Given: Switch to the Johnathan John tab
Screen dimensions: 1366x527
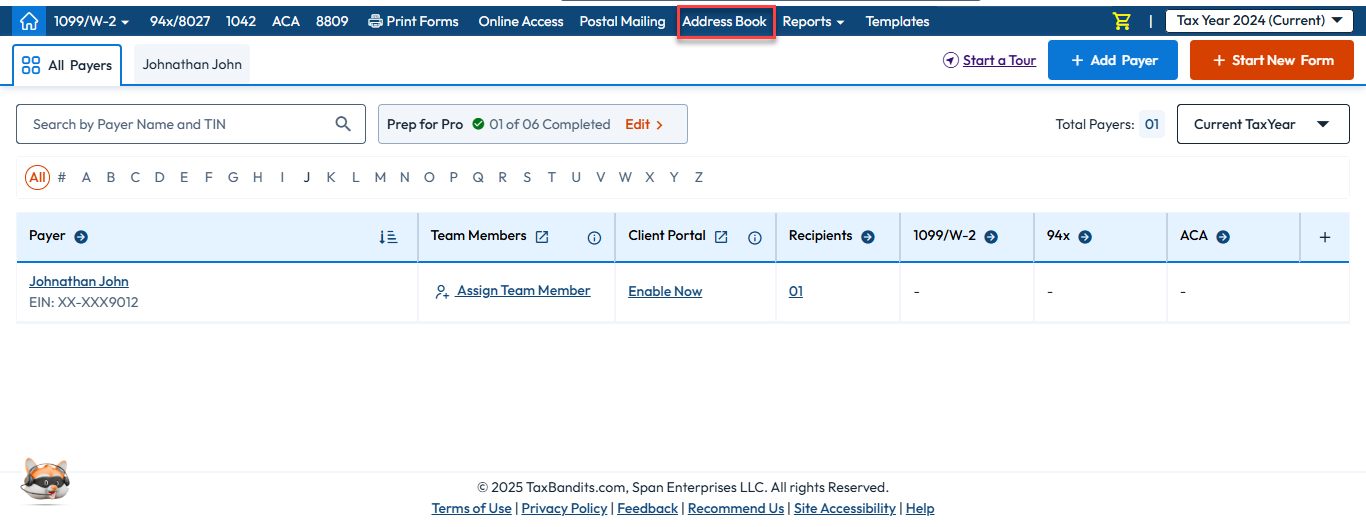Looking at the screenshot, I should click(192, 64).
